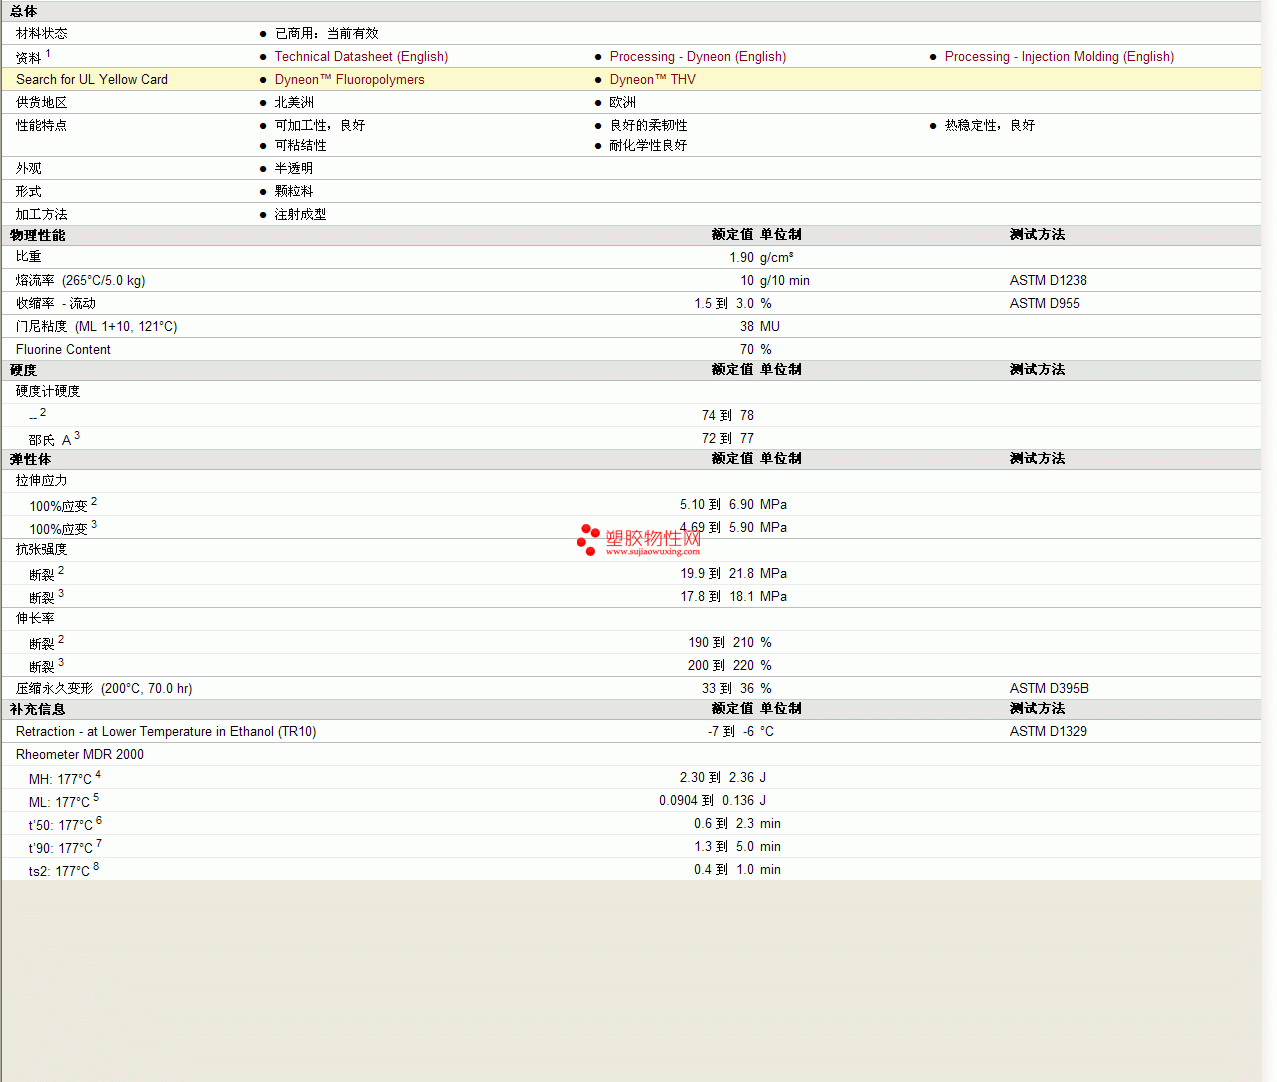This screenshot has height=1082, width=1277.
Task: Select the '颗粒料' form value
Action: point(294,192)
